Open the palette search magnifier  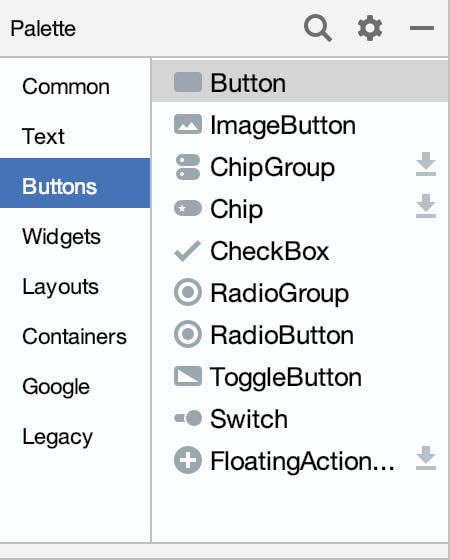318,28
